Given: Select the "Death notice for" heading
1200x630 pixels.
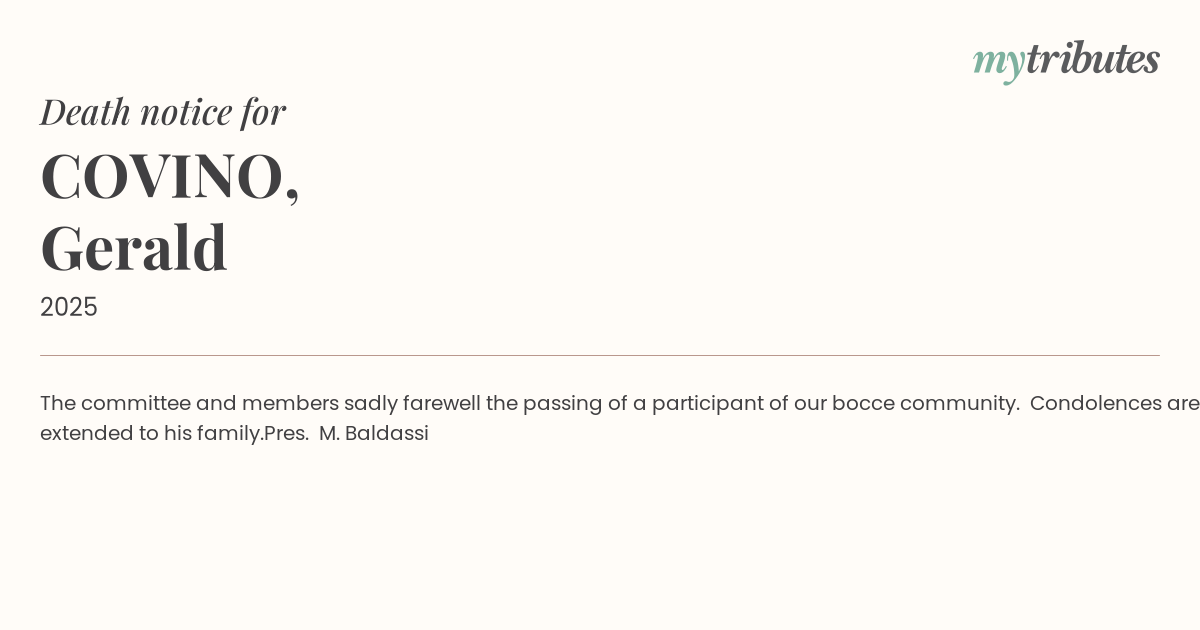Looking at the screenshot, I should coord(163,112).
